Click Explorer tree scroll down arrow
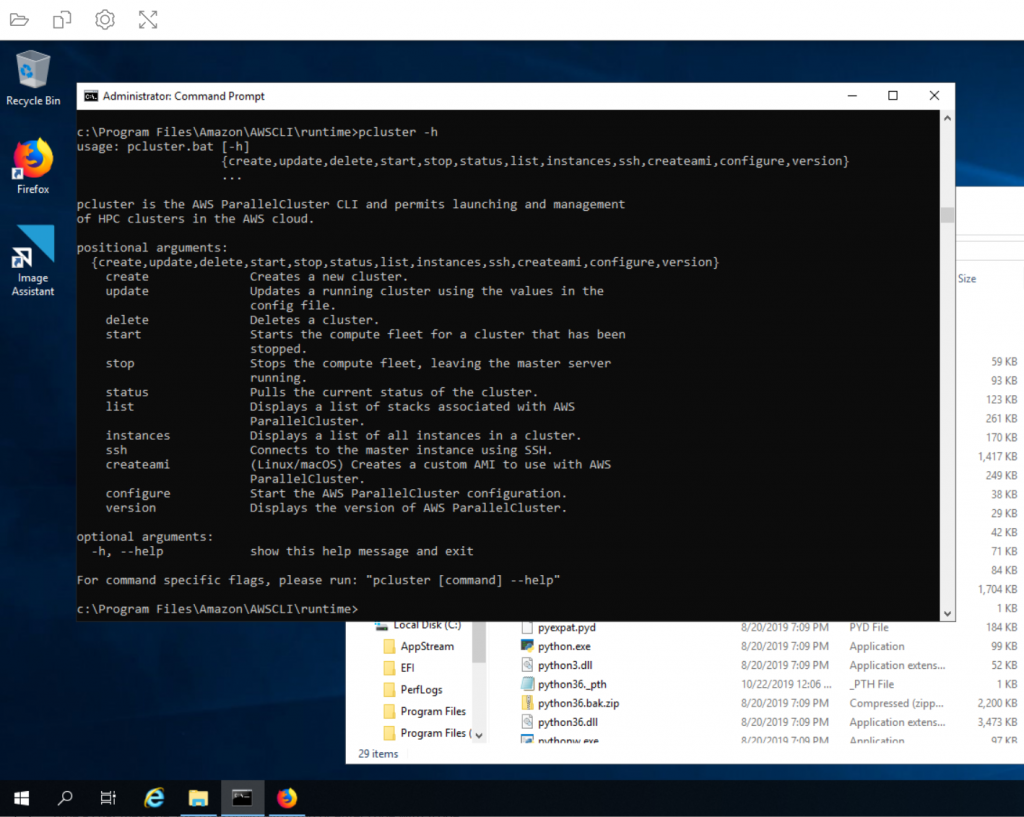Screen dimensions: 1024x817 click(x=479, y=735)
